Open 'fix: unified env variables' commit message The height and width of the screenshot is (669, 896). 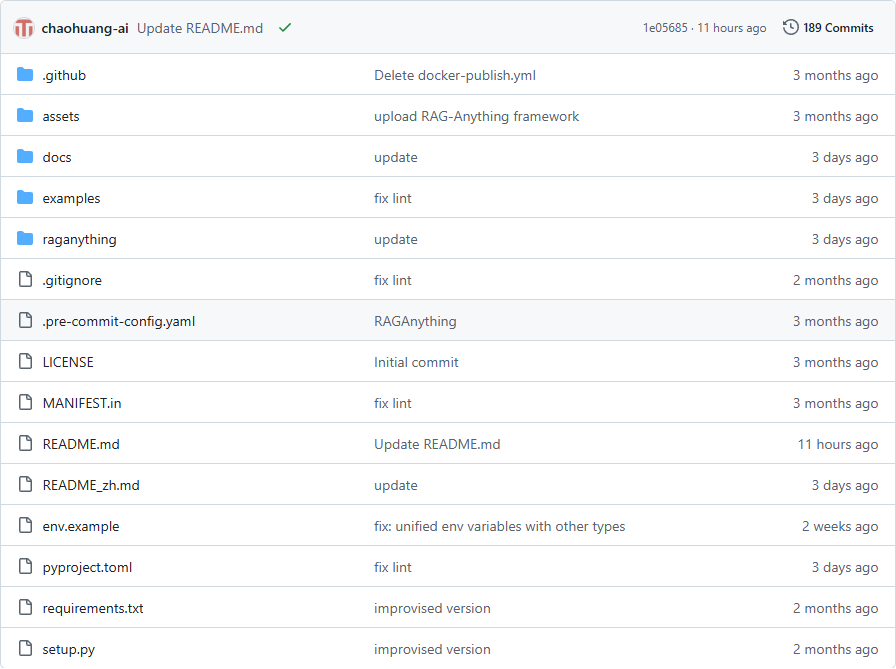tap(499, 526)
